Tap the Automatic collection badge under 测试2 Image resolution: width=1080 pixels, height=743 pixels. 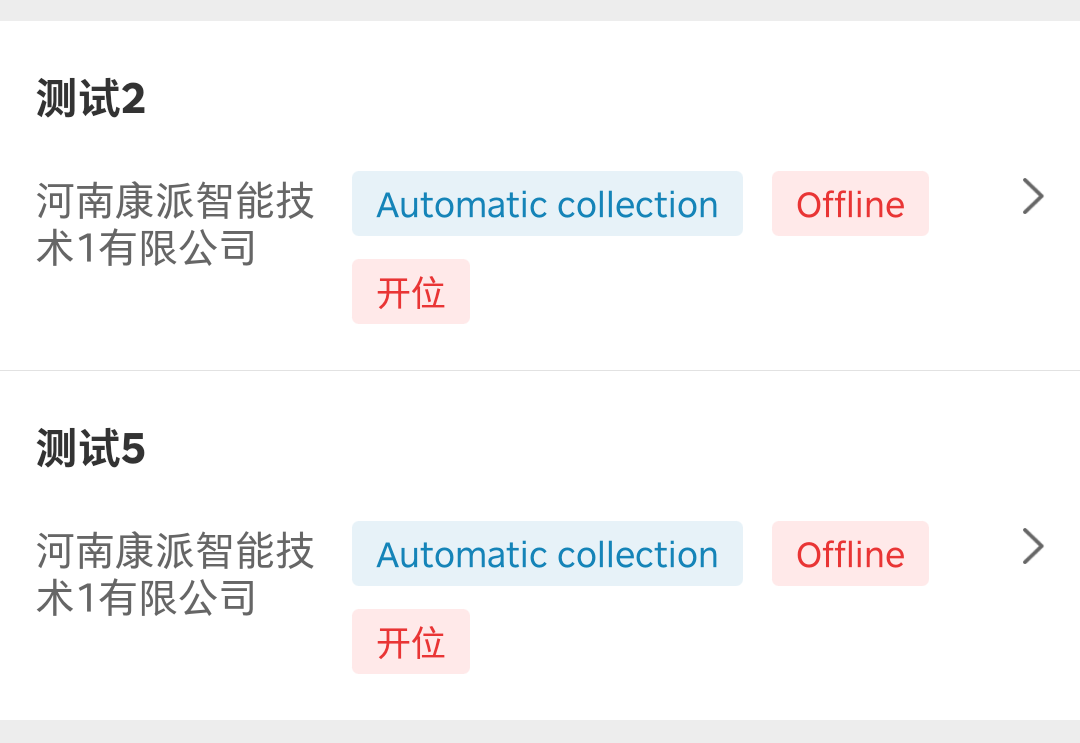547,203
